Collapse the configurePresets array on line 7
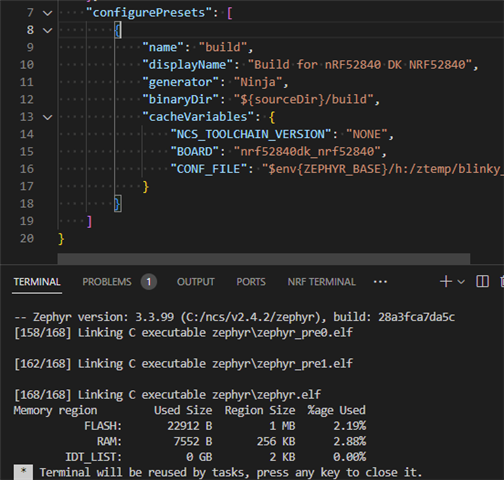The width and height of the screenshot is (504, 480). click(x=48, y=13)
